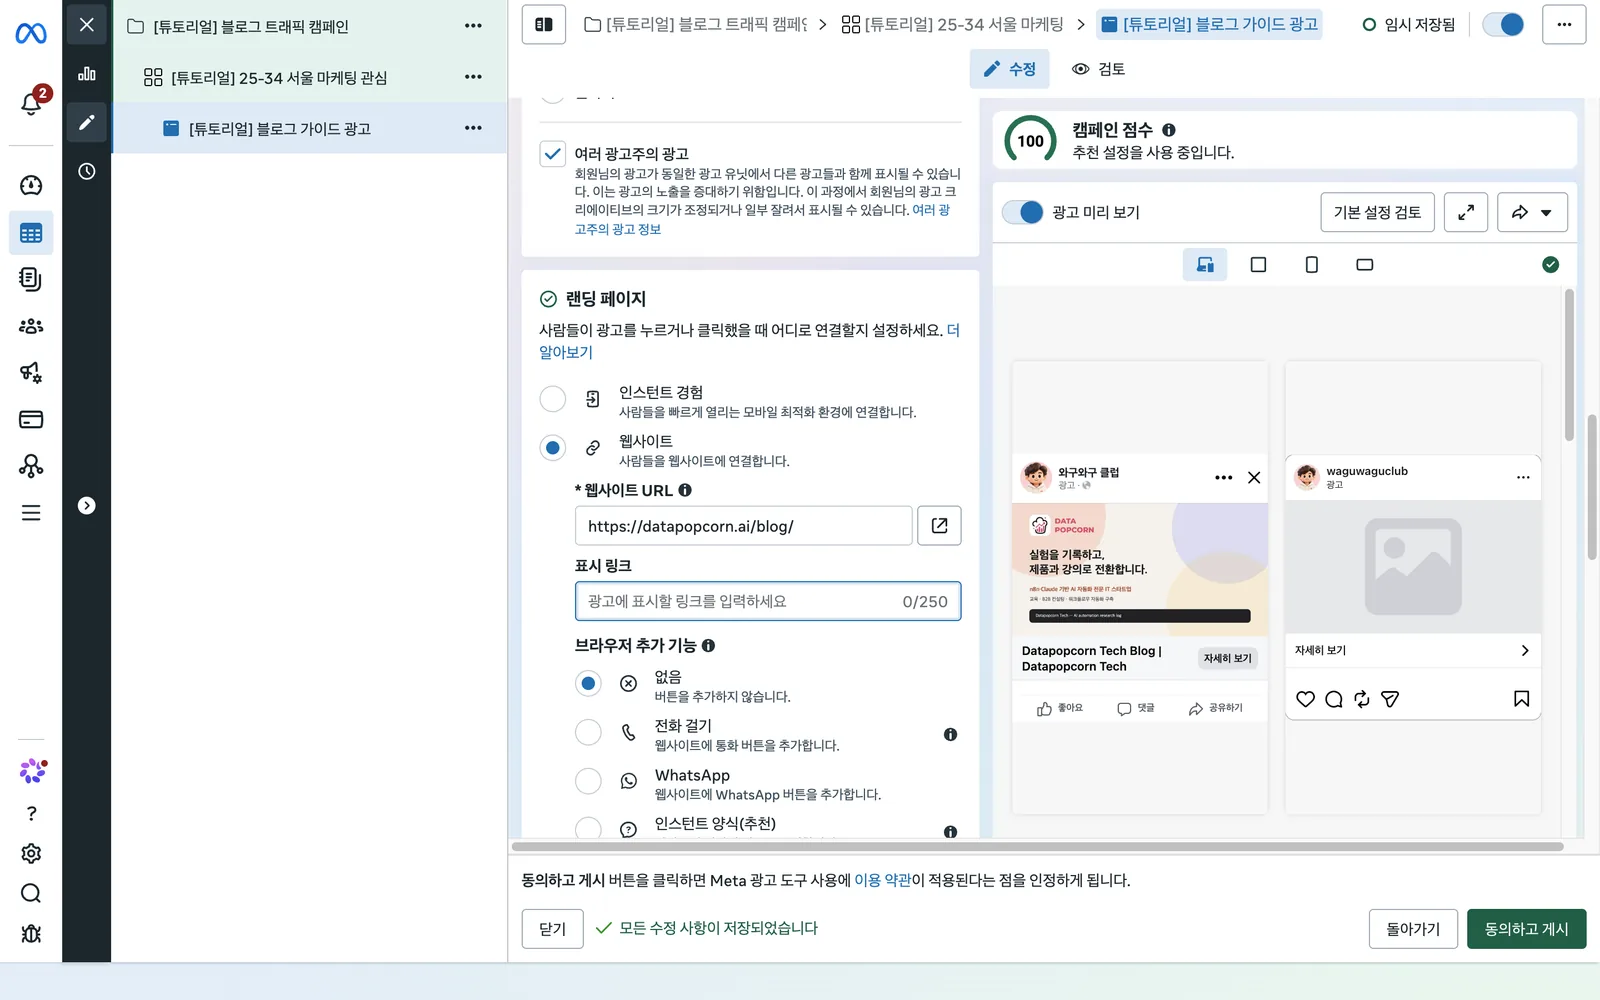Uncheck the multi-advertiser ads checkbox
The width and height of the screenshot is (1600, 1000).
pos(553,154)
